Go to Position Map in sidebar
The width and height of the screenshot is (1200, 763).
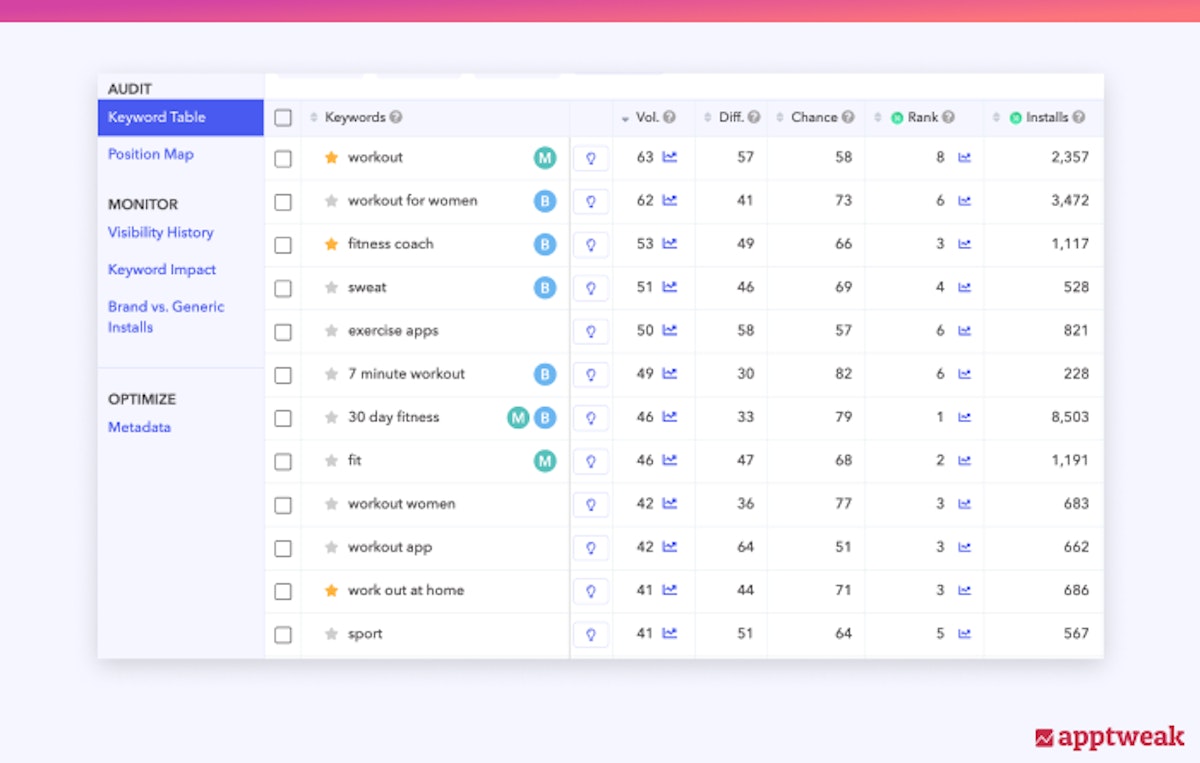(151, 154)
